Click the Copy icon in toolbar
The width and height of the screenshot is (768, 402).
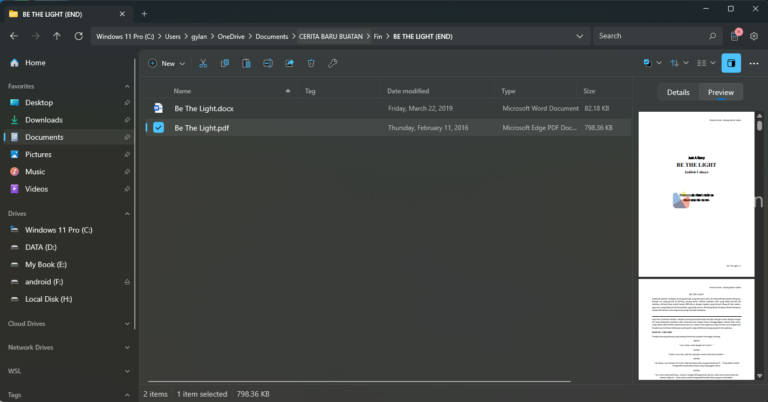click(225, 63)
